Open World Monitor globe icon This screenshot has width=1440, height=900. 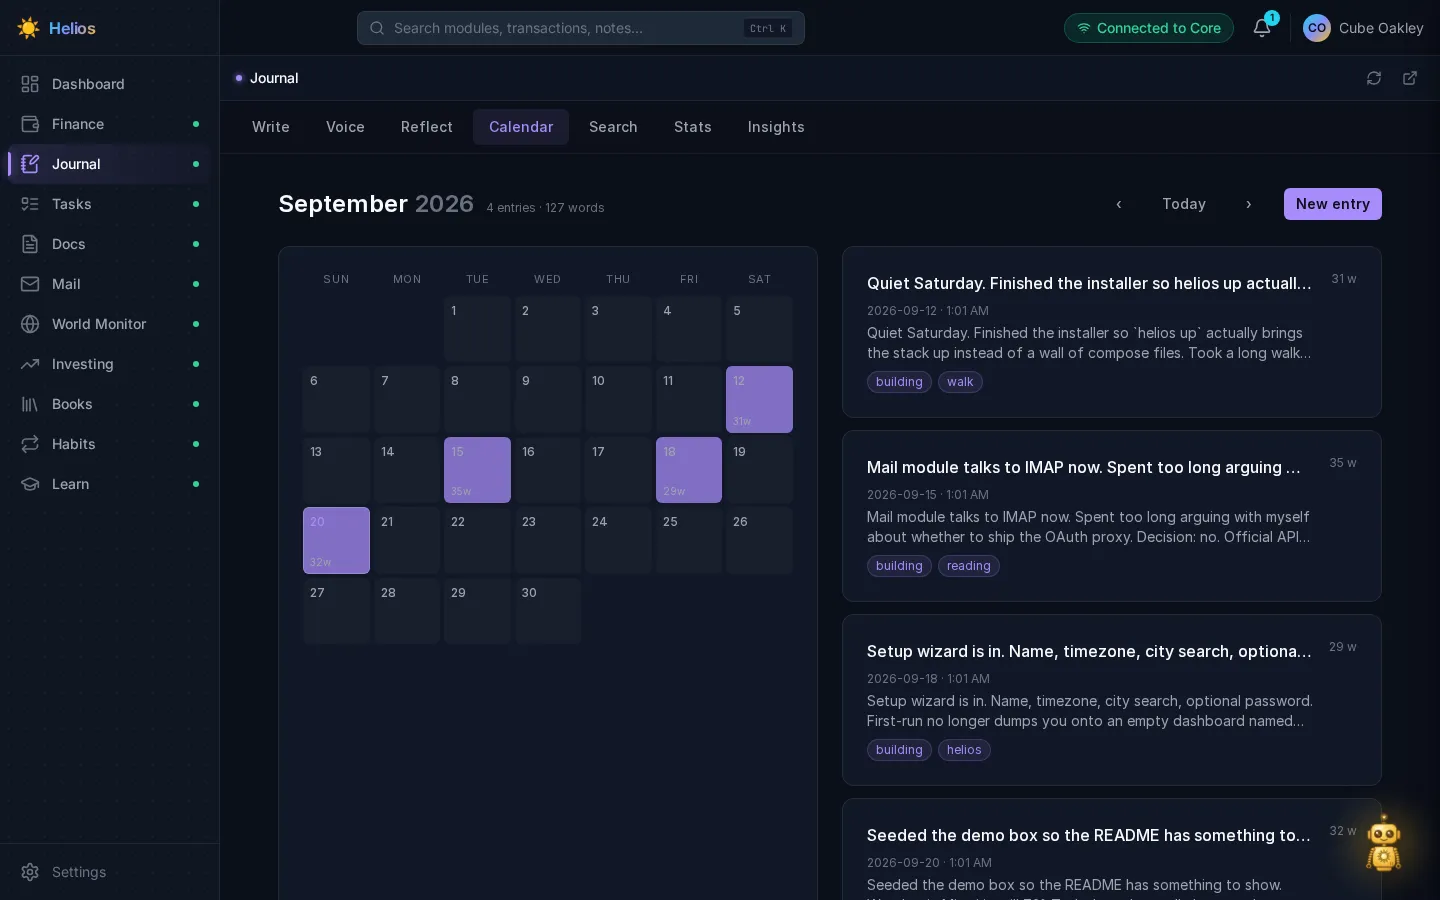click(30, 324)
